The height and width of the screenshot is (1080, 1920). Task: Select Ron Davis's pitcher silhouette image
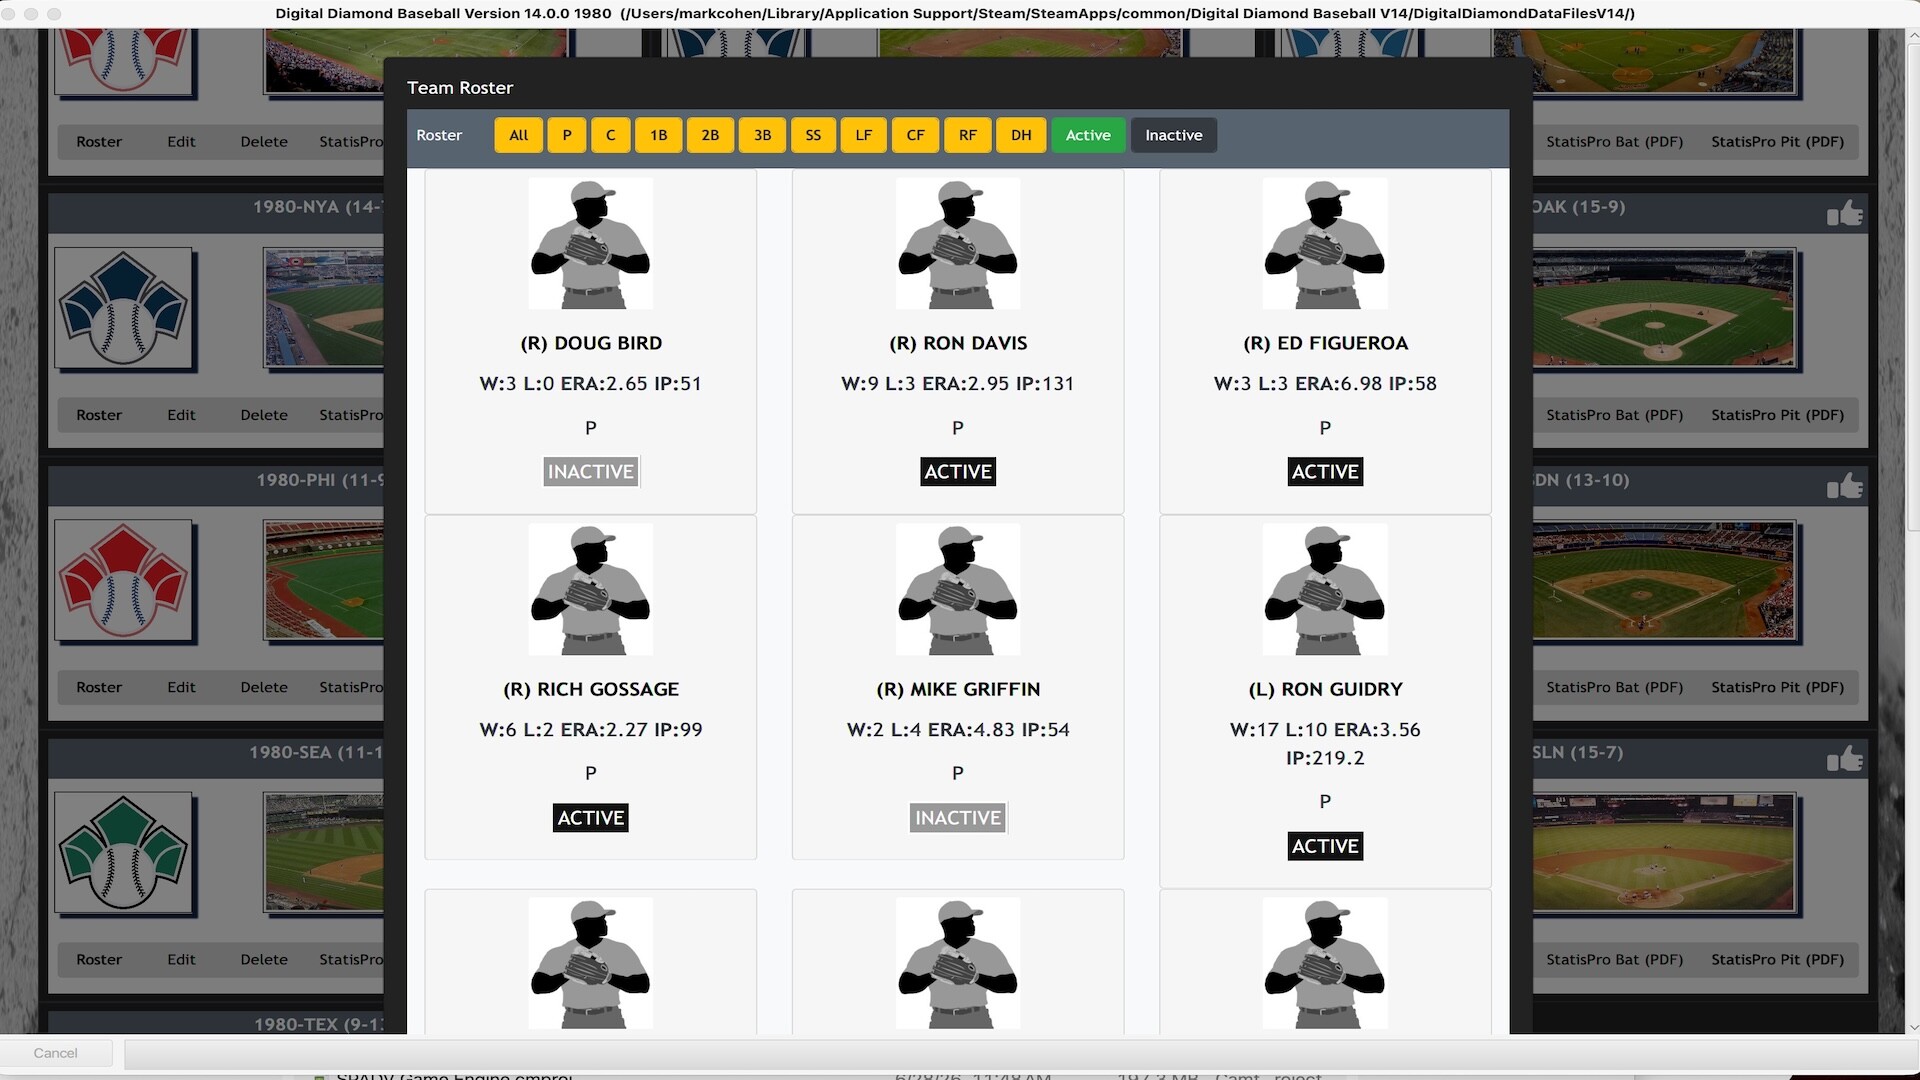[x=958, y=243]
